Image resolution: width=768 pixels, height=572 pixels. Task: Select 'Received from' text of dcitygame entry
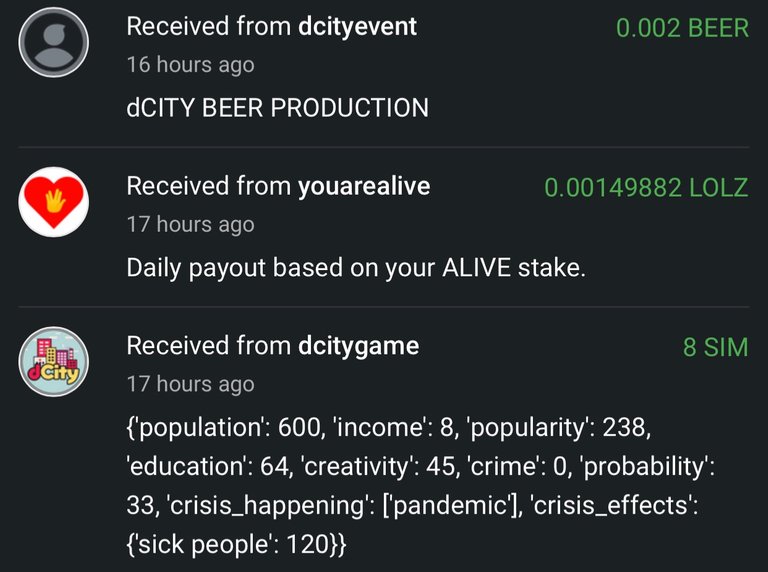[x=209, y=346]
